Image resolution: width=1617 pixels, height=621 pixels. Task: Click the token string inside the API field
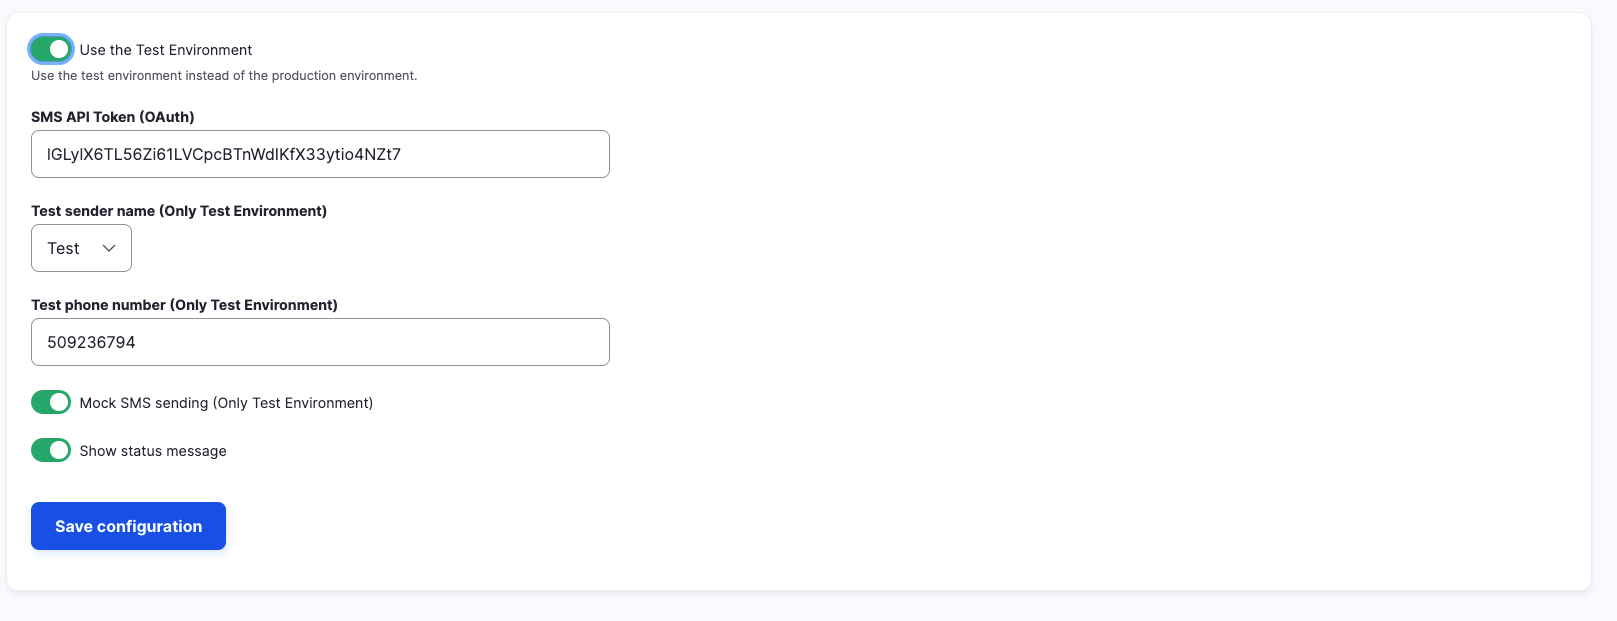tap(224, 154)
